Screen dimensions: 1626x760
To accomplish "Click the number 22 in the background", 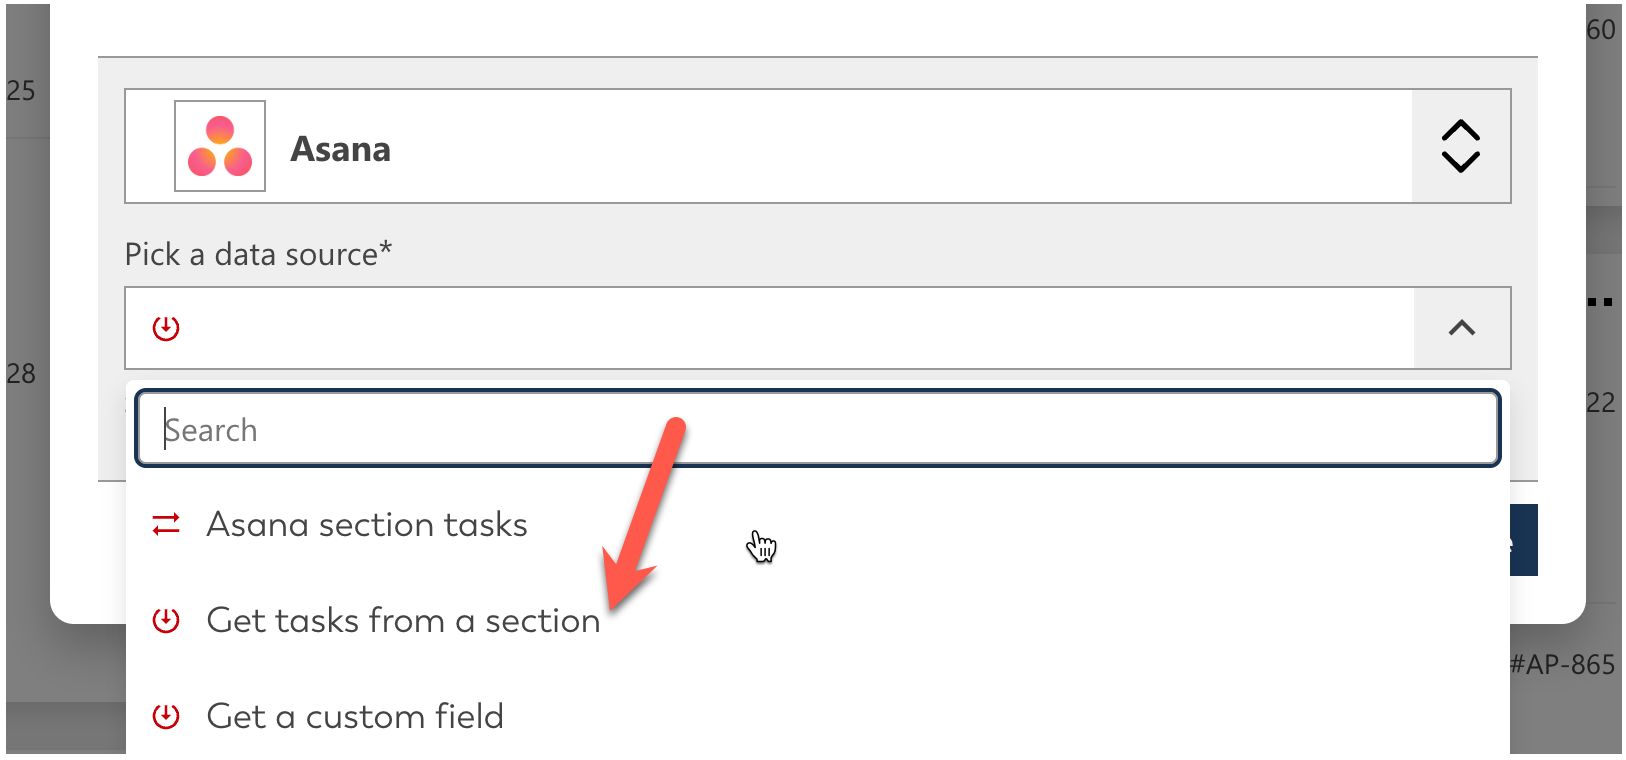I will tap(1600, 403).
